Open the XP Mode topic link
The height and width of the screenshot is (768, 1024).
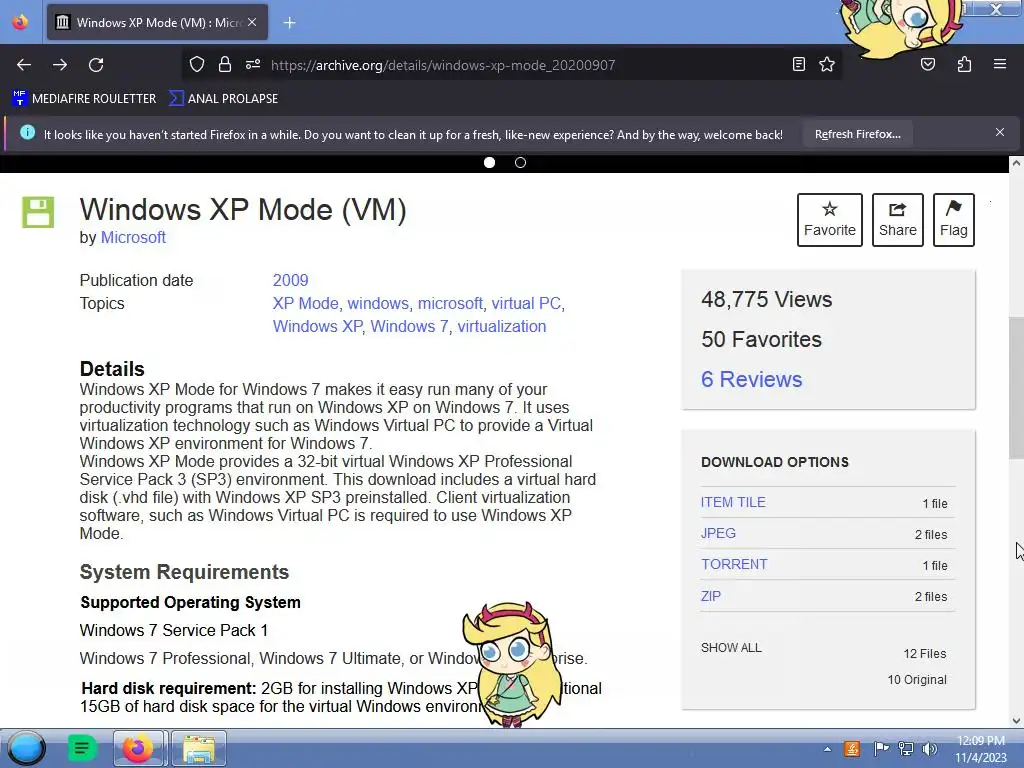pos(306,303)
